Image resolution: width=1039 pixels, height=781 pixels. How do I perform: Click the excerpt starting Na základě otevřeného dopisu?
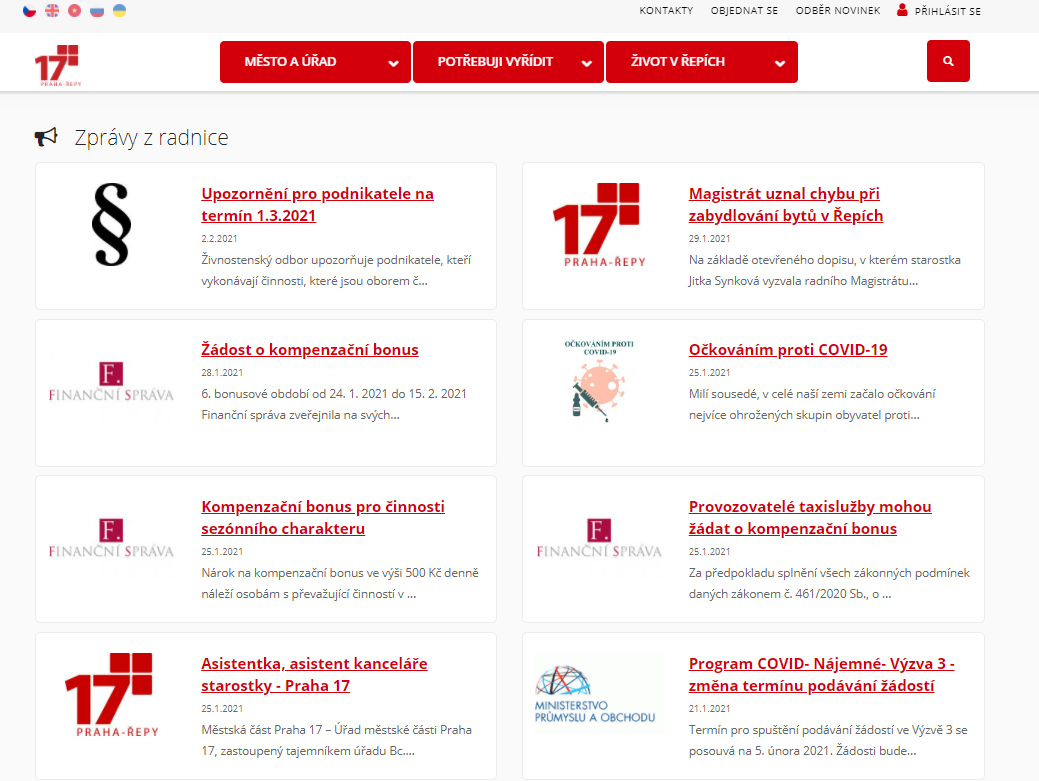(824, 270)
